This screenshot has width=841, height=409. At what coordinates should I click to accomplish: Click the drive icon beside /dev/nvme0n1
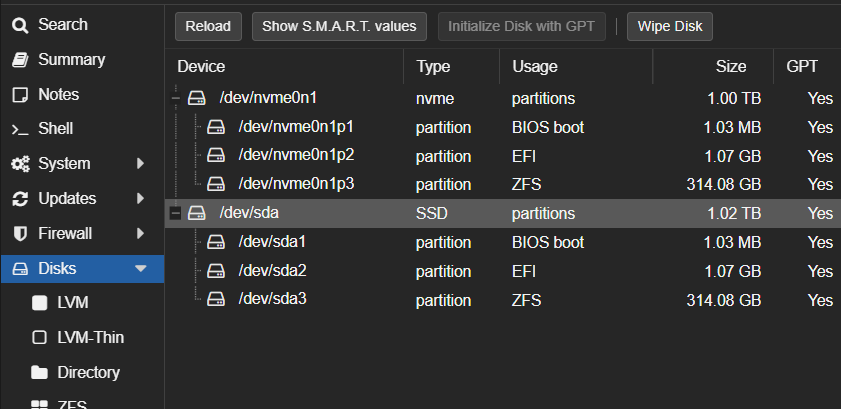(x=198, y=98)
